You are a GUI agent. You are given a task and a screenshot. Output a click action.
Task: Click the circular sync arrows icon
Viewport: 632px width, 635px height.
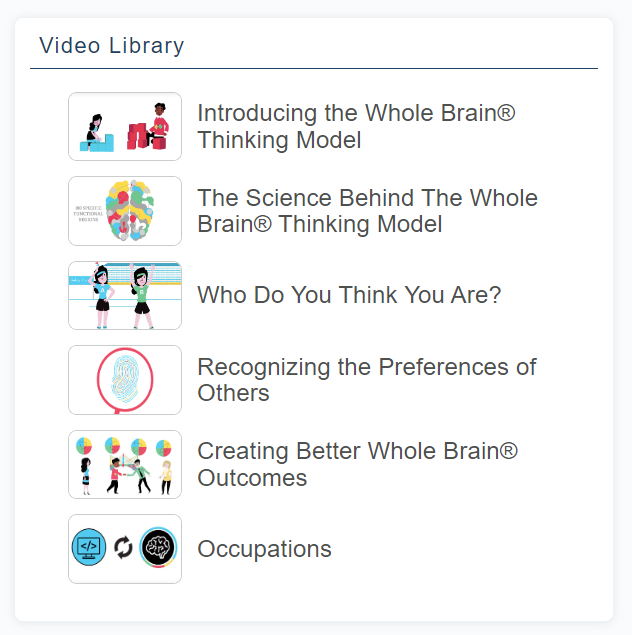click(124, 547)
